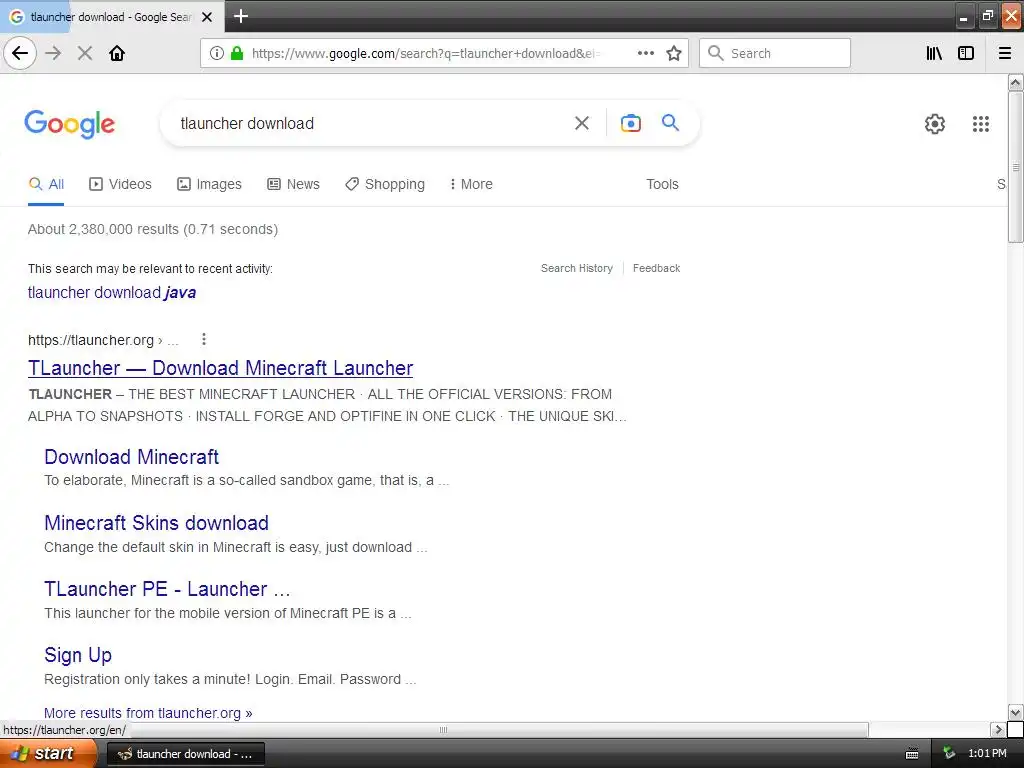Image resolution: width=1024 pixels, height=768 pixels.
Task: Click the vertical scrollbar up arrow
Action: pos(1015,82)
